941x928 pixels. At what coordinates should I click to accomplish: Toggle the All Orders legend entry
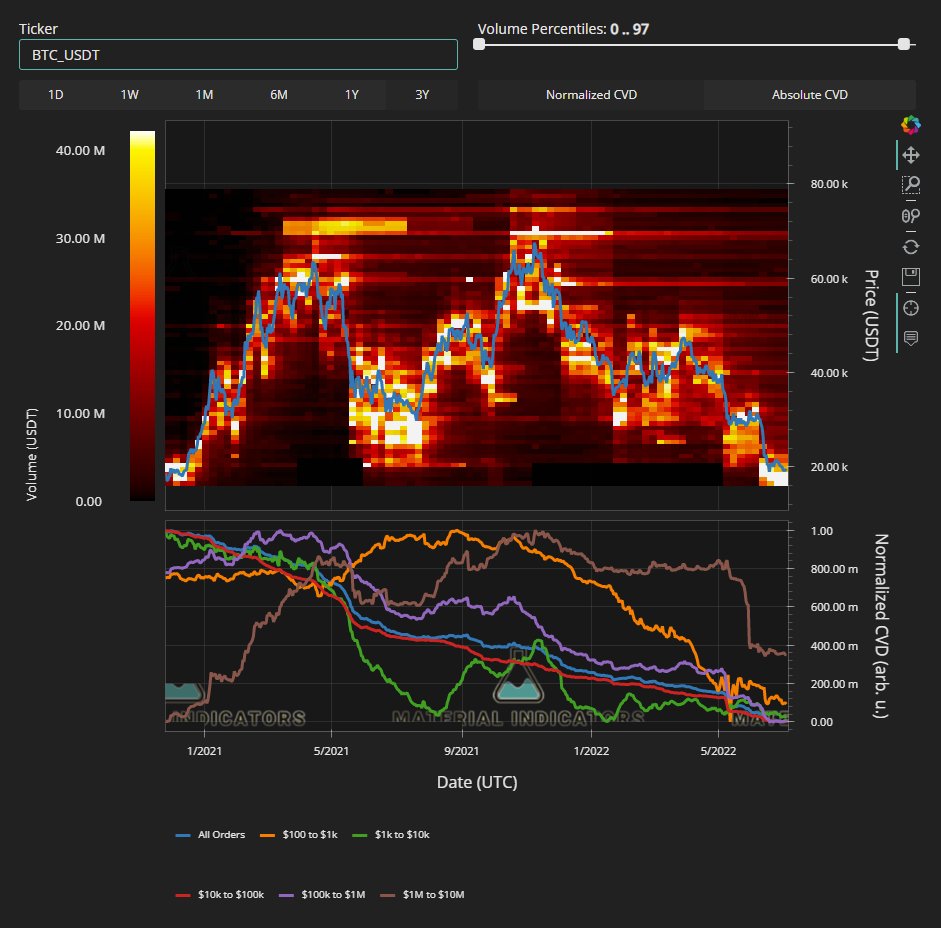click(x=211, y=834)
